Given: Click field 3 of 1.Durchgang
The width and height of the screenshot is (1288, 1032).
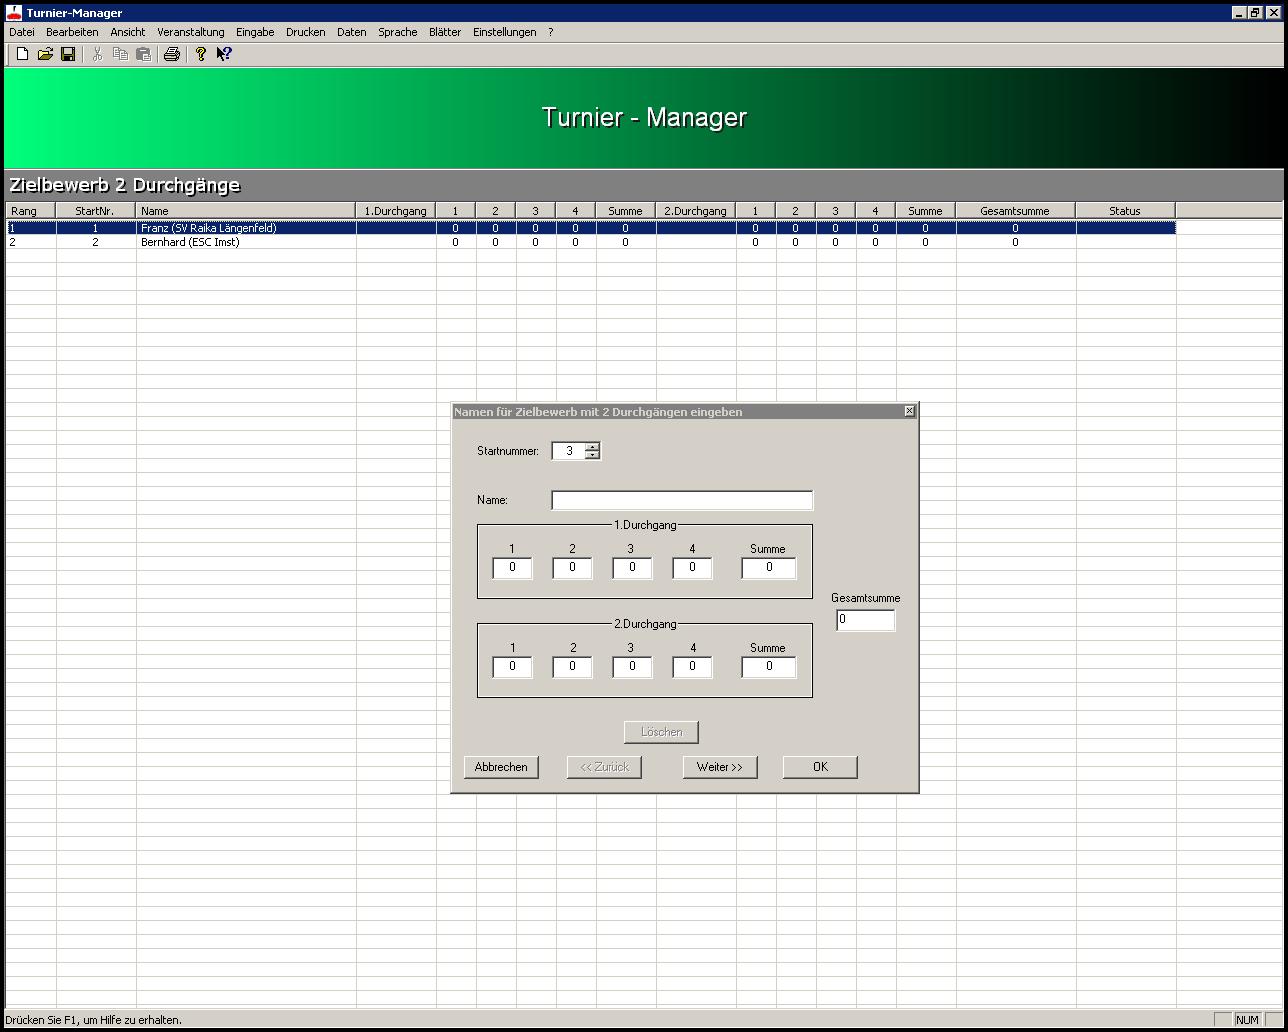Looking at the screenshot, I should (x=632, y=568).
